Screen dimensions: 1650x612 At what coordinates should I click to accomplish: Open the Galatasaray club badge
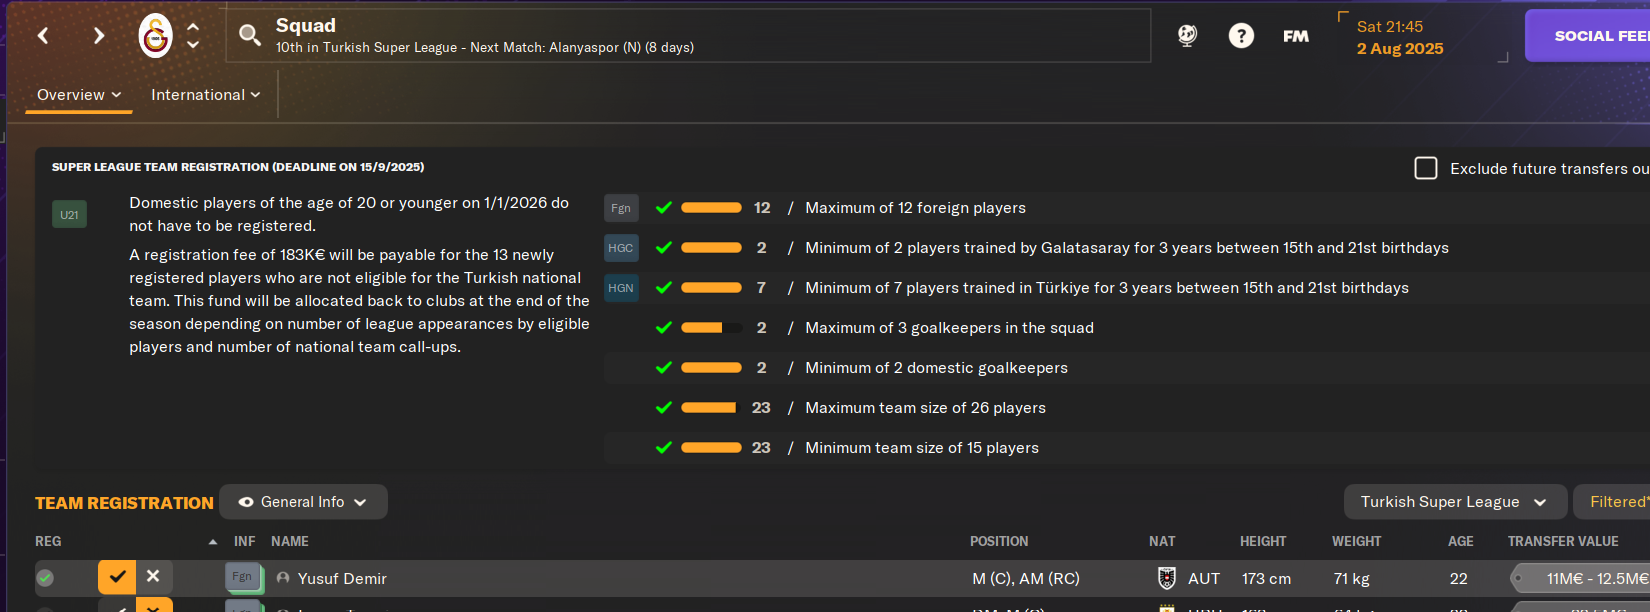point(155,36)
